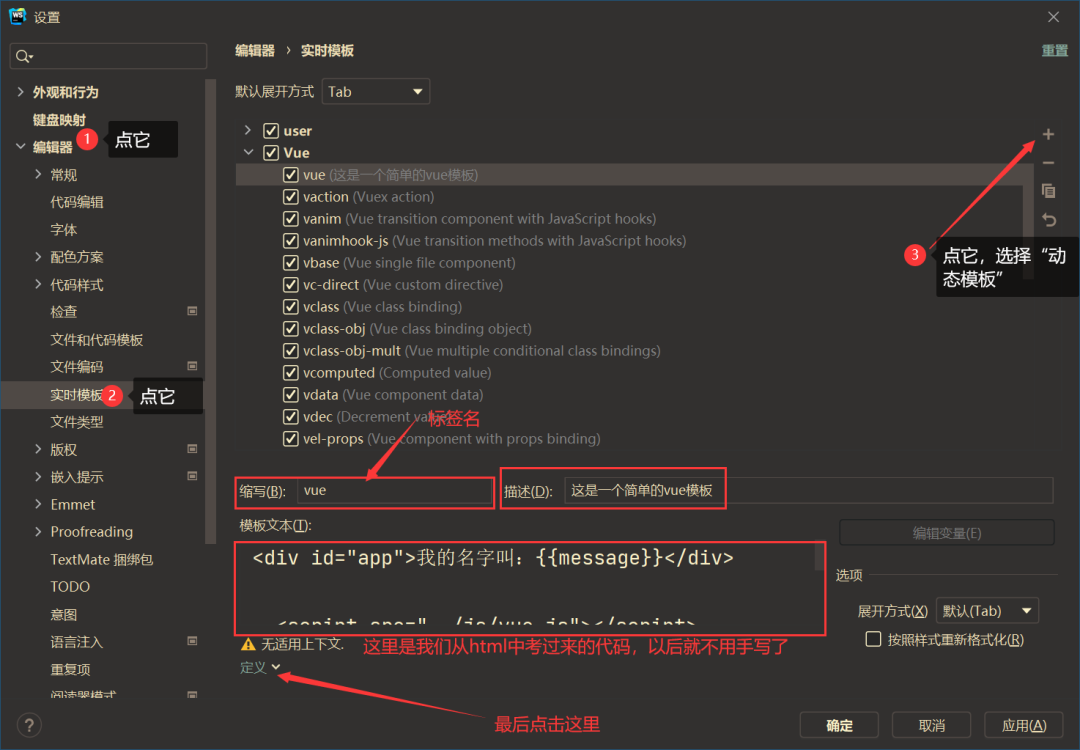This screenshot has height=750, width=1080.
Task: Click the 应用(A) button
Action: pos(1024,725)
